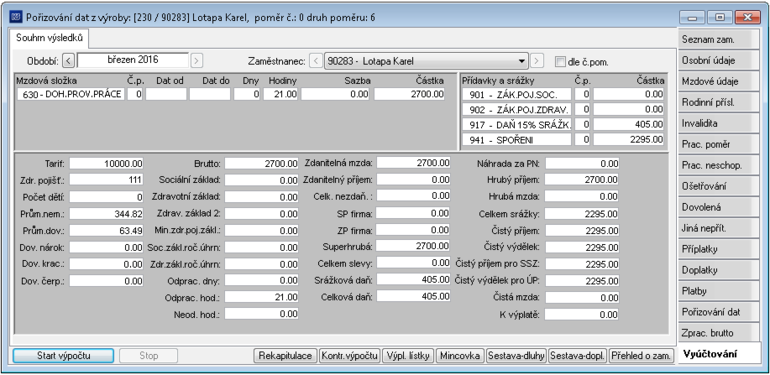770x375 pixels.
Task: Click the Hodiny cell showing 21.00
Action: pos(280,95)
